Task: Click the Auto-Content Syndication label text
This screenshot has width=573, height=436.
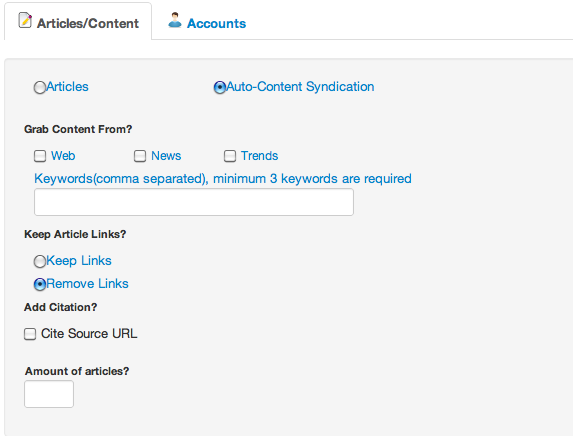Action: click(x=300, y=87)
